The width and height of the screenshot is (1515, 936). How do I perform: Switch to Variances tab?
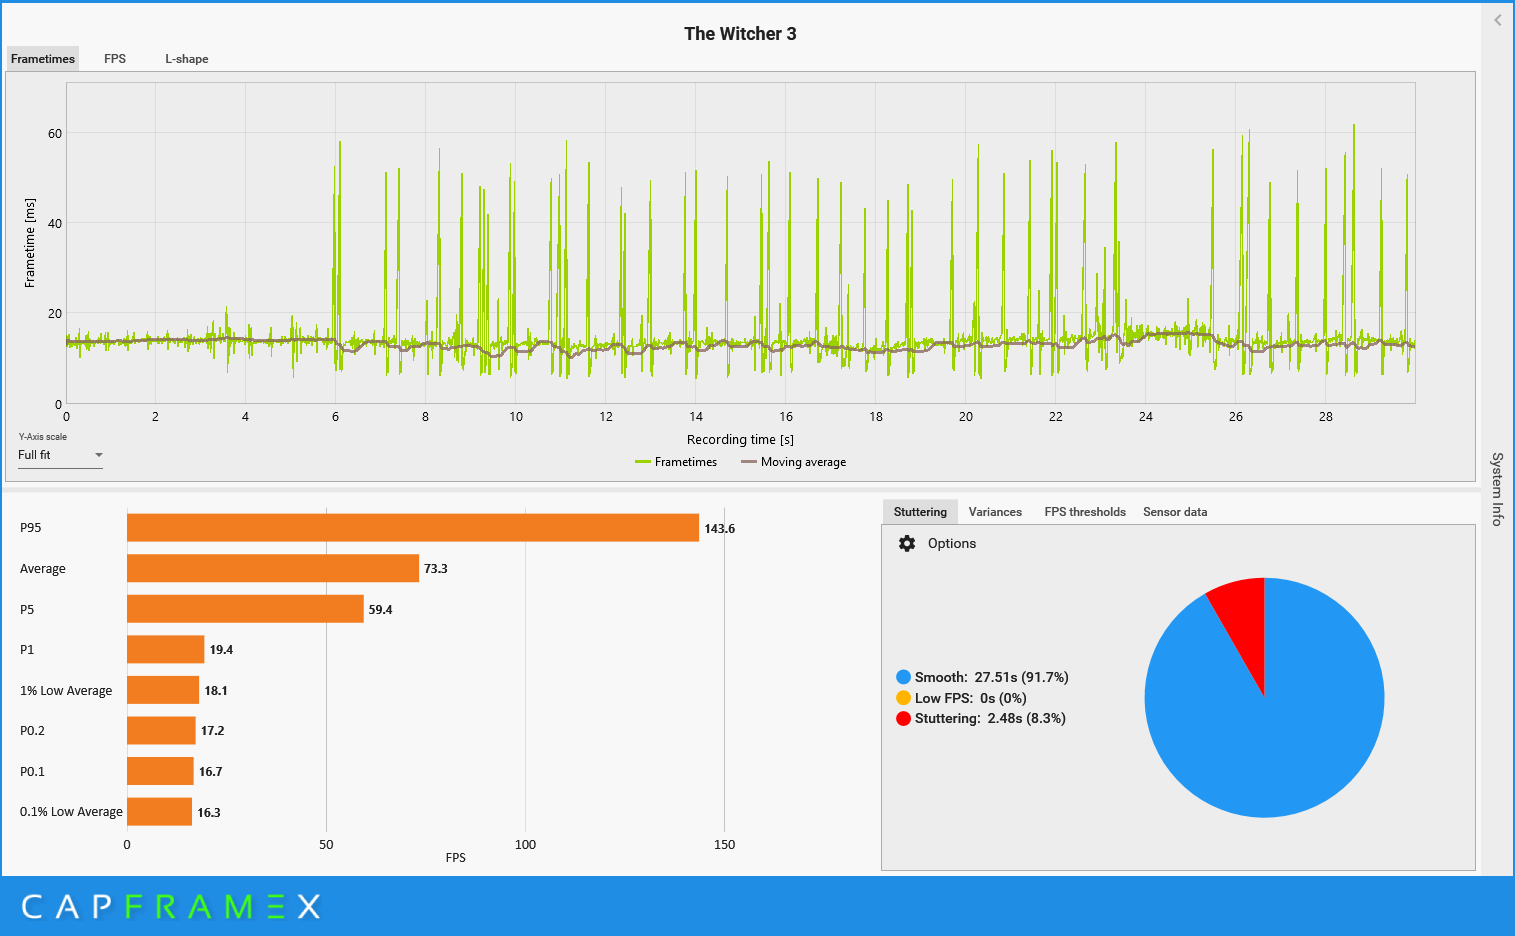point(995,512)
